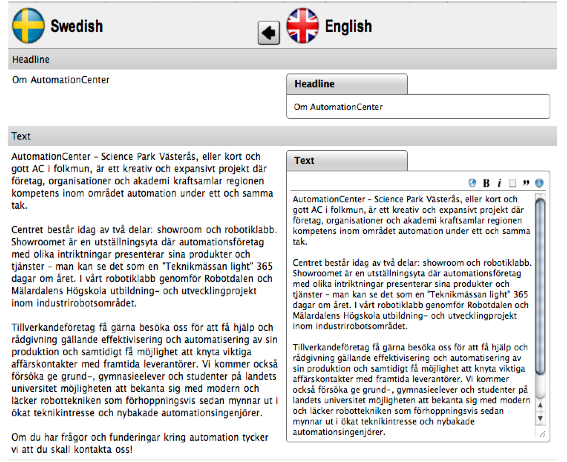
Task: Click the Text section header bar
Action: point(282,136)
